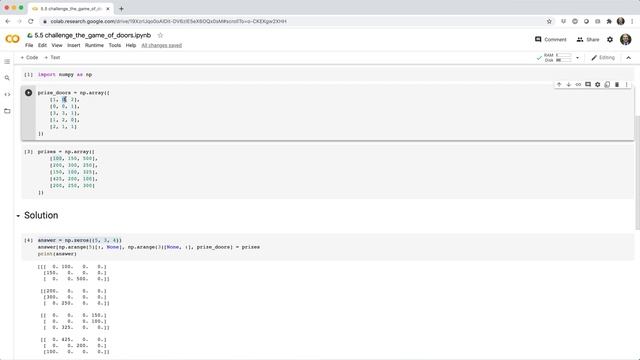
Task: Open the cell editor settings gear
Action: [598, 84]
